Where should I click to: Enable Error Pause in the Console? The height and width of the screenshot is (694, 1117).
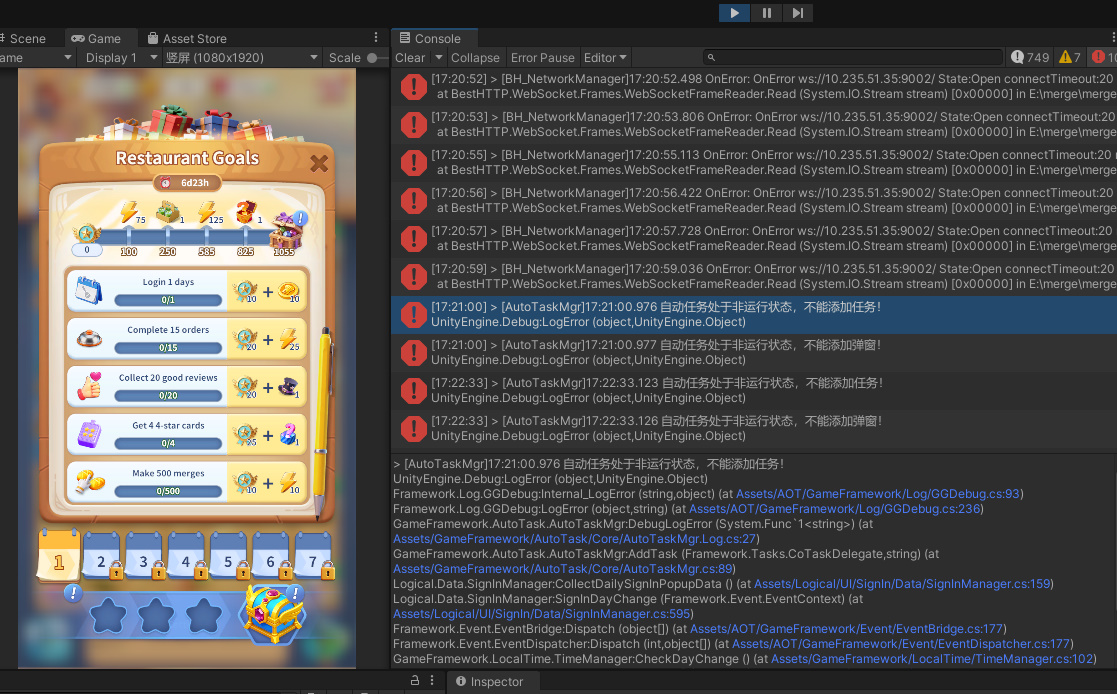[542, 57]
